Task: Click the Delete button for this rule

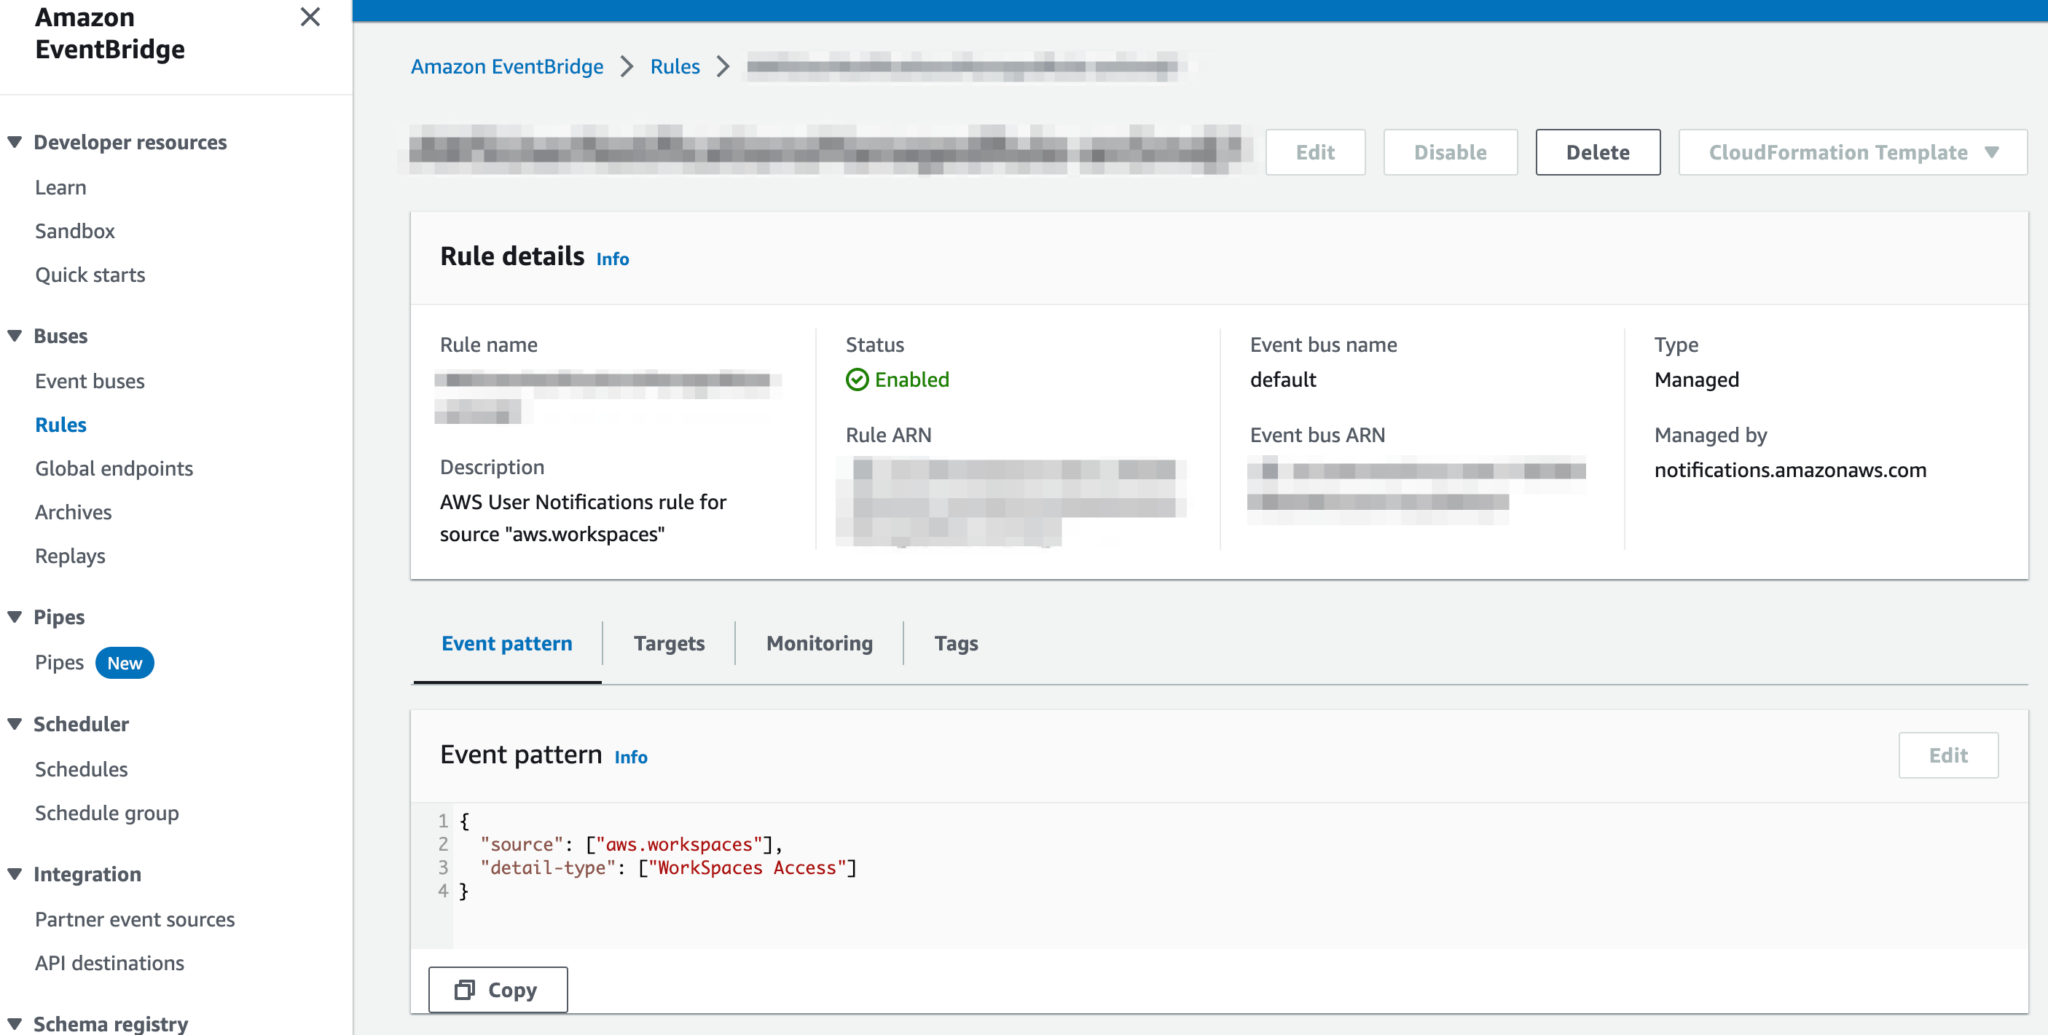Action: pyautogui.click(x=1597, y=152)
